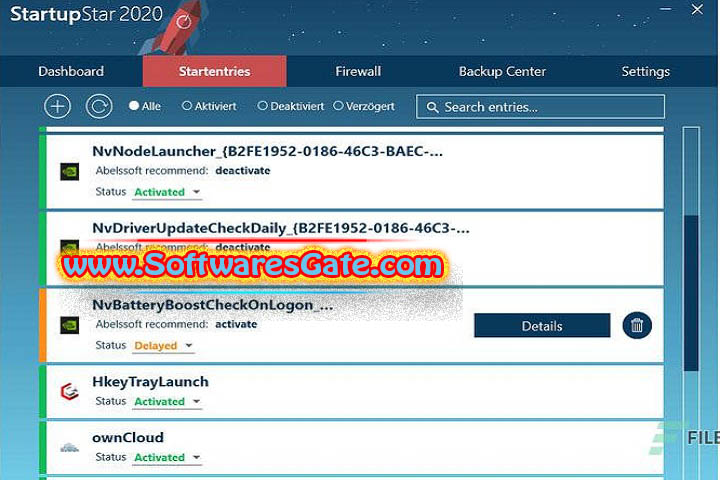Switch to the Startentries tab
The width and height of the screenshot is (720, 480).
(214, 72)
